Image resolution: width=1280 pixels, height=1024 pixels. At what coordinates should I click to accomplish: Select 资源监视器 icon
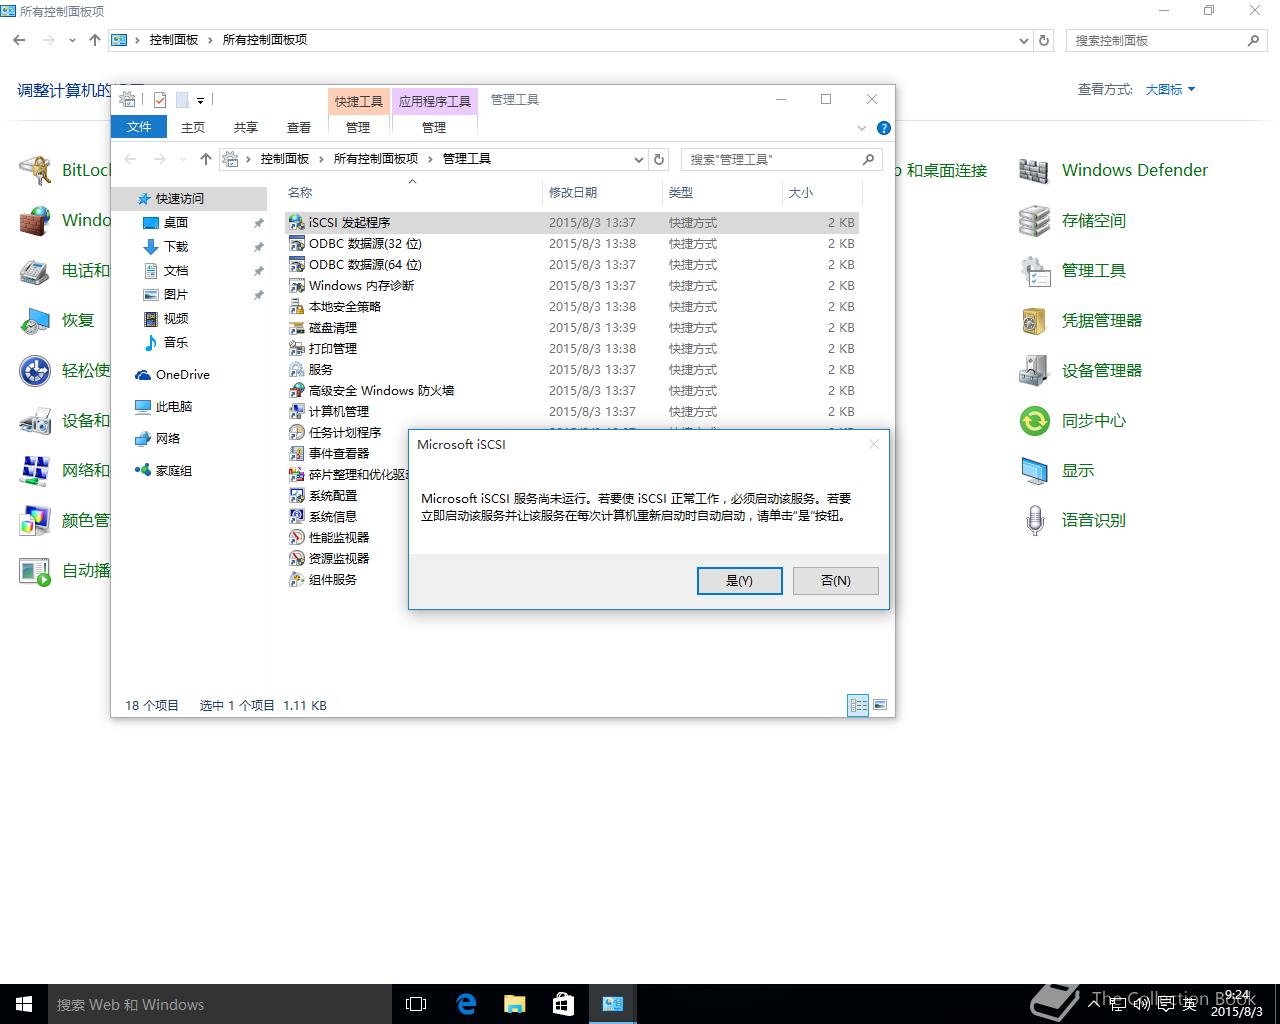(x=296, y=558)
